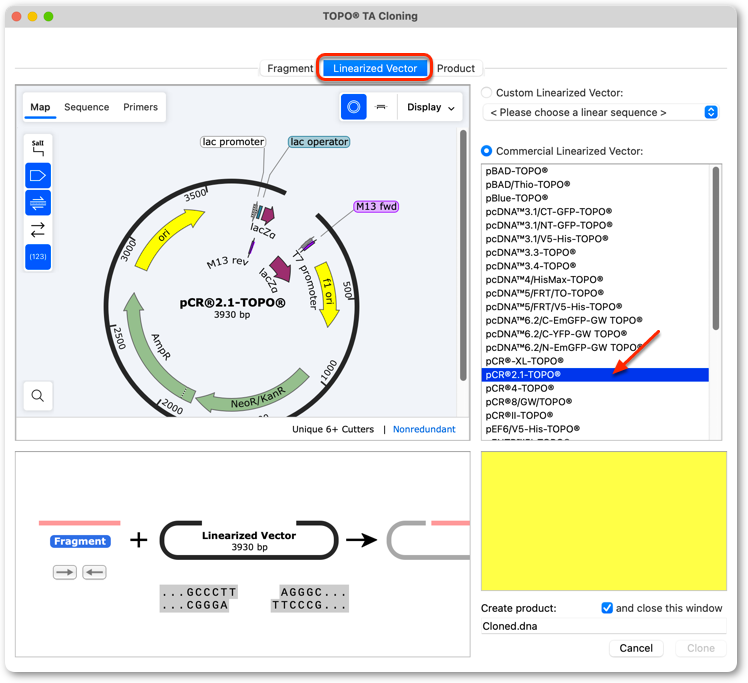Select highlighted pCR®2.1-TOPO® vector
748x683 pixels.
595,375
